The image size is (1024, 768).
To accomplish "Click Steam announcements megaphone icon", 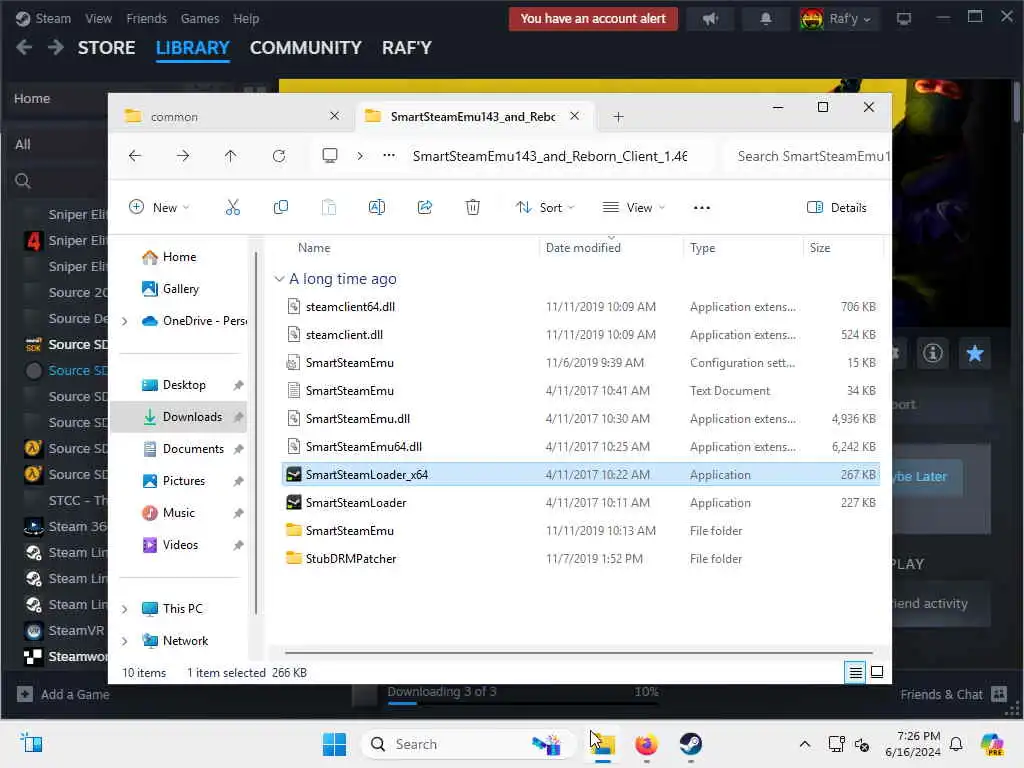I will (x=711, y=19).
